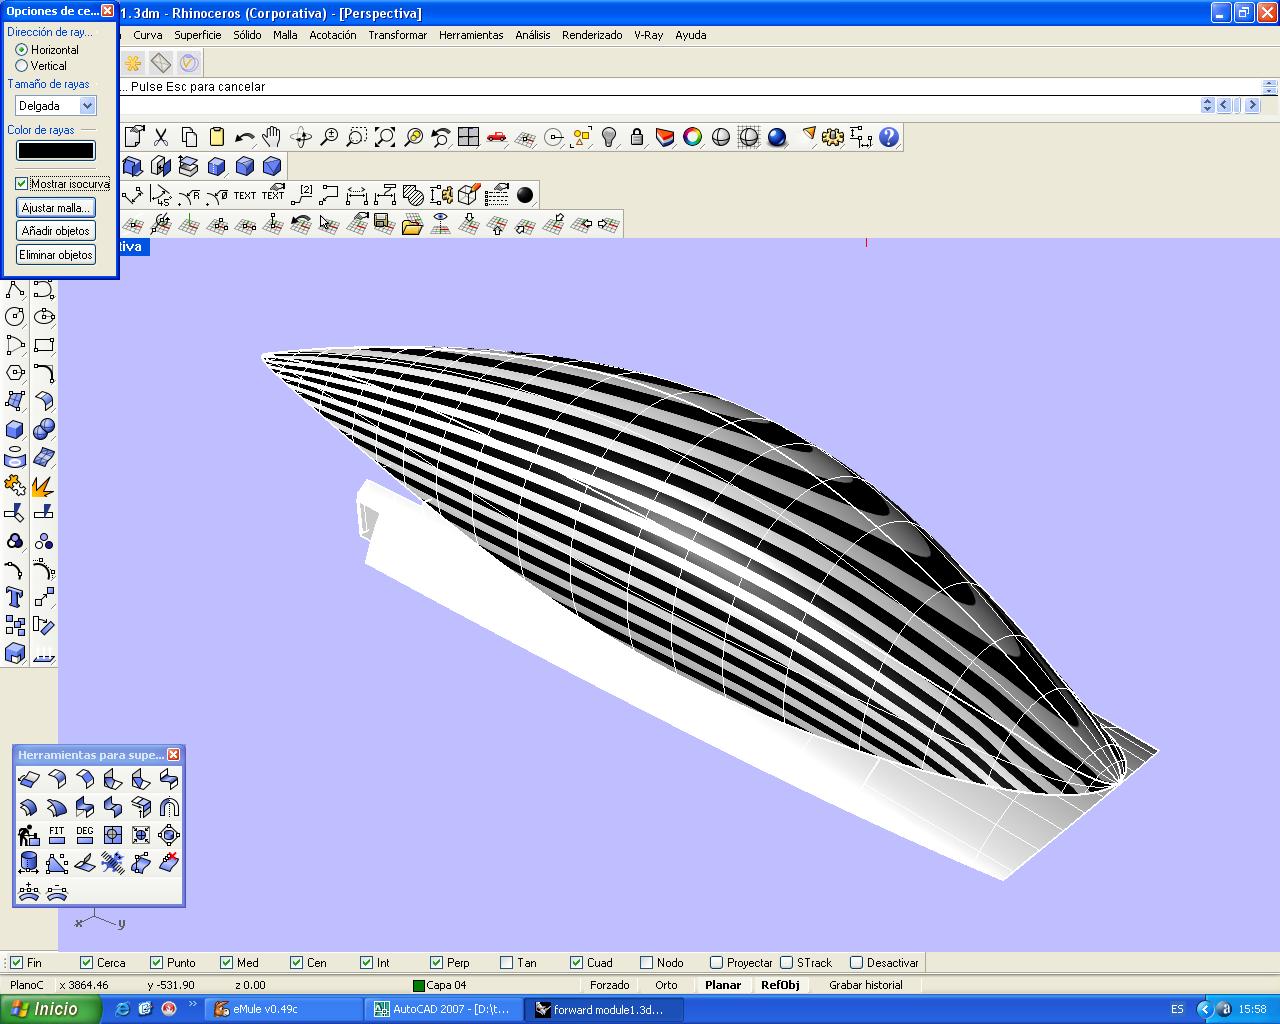Select the Vertical stripe direction
The width and height of the screenshot is (1280, 1024).
pos(22,66)
